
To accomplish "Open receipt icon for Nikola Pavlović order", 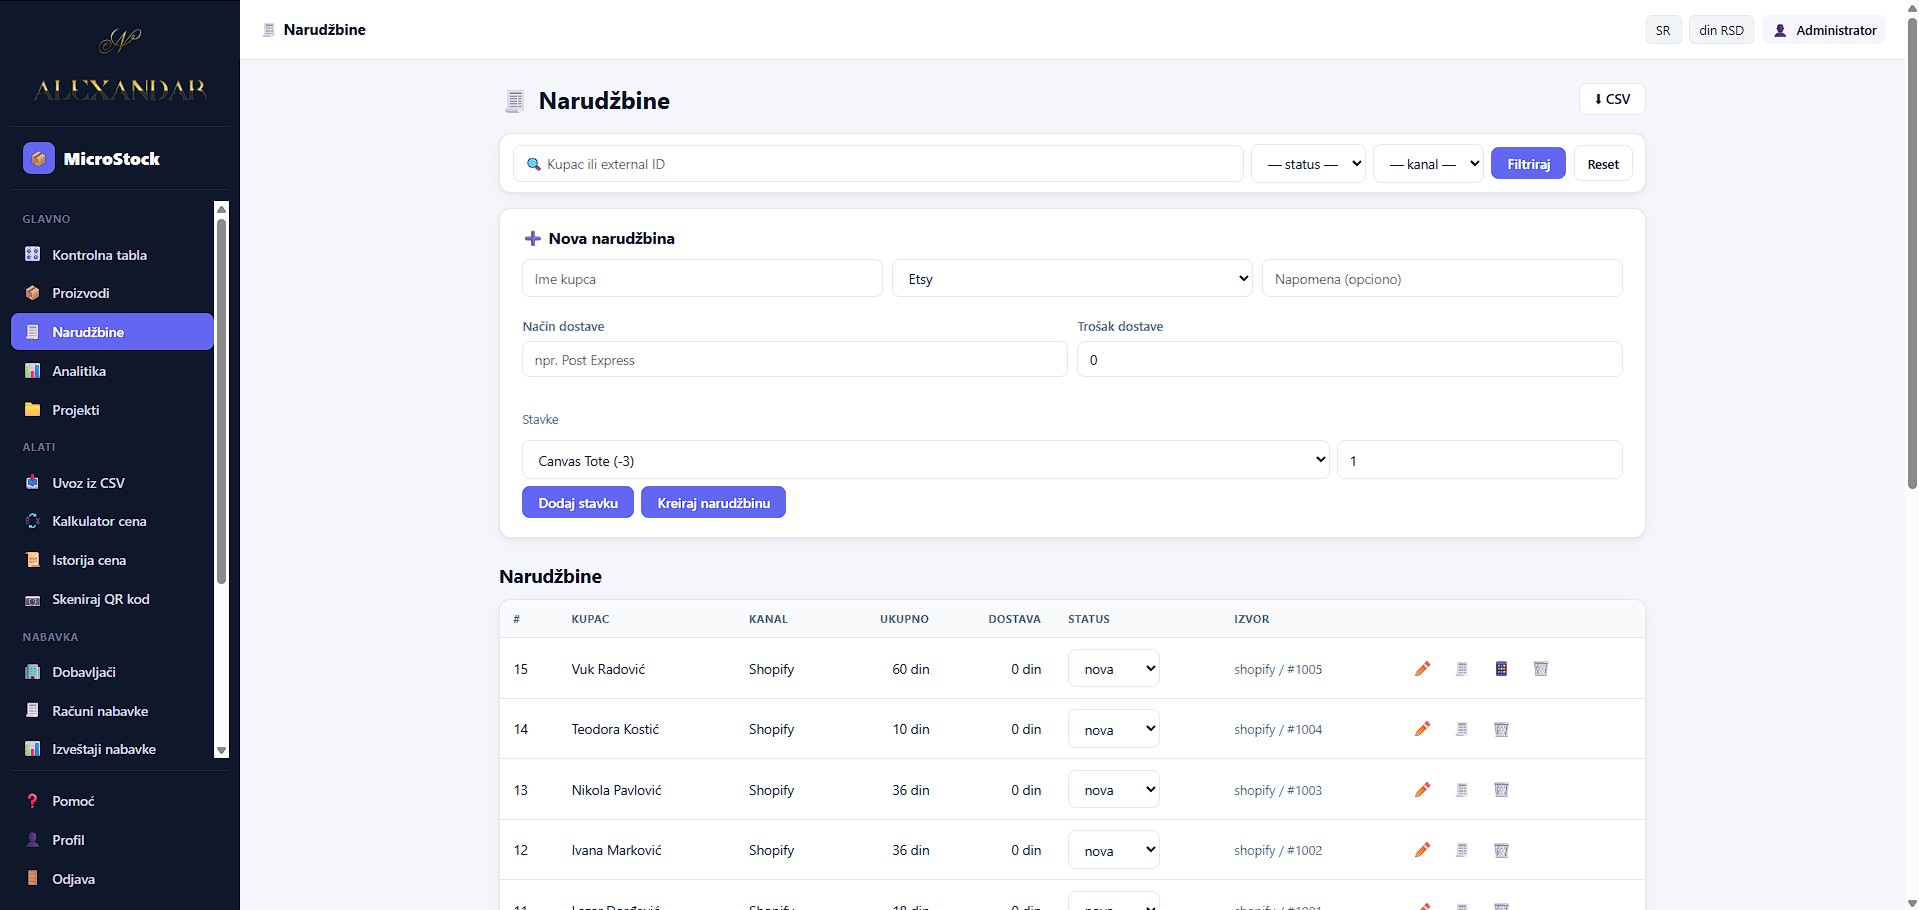I will 1461,790.
